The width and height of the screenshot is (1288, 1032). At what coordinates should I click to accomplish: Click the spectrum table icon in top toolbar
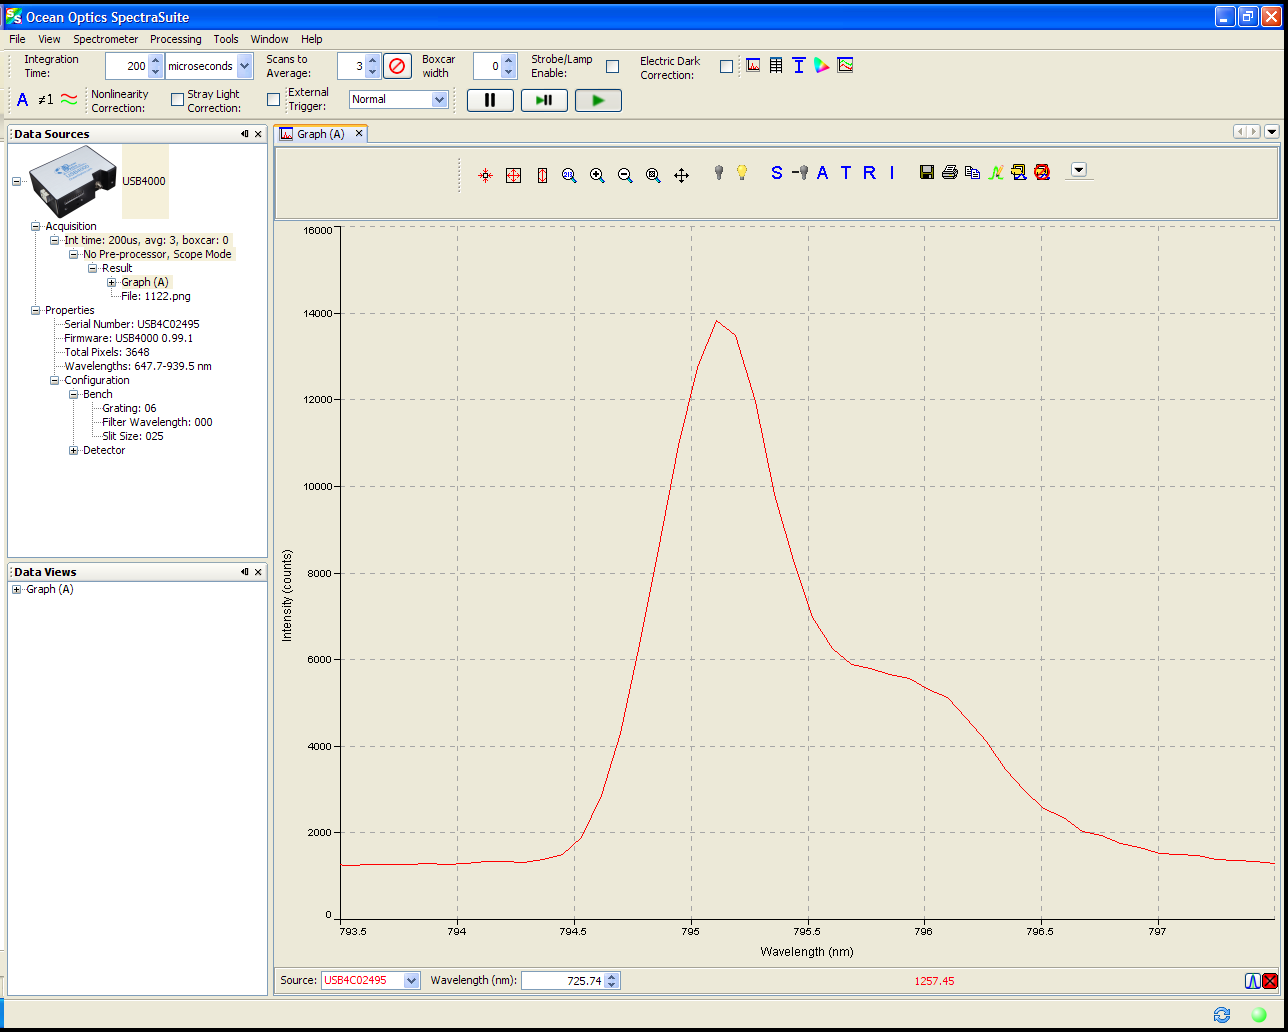point(776,65)
